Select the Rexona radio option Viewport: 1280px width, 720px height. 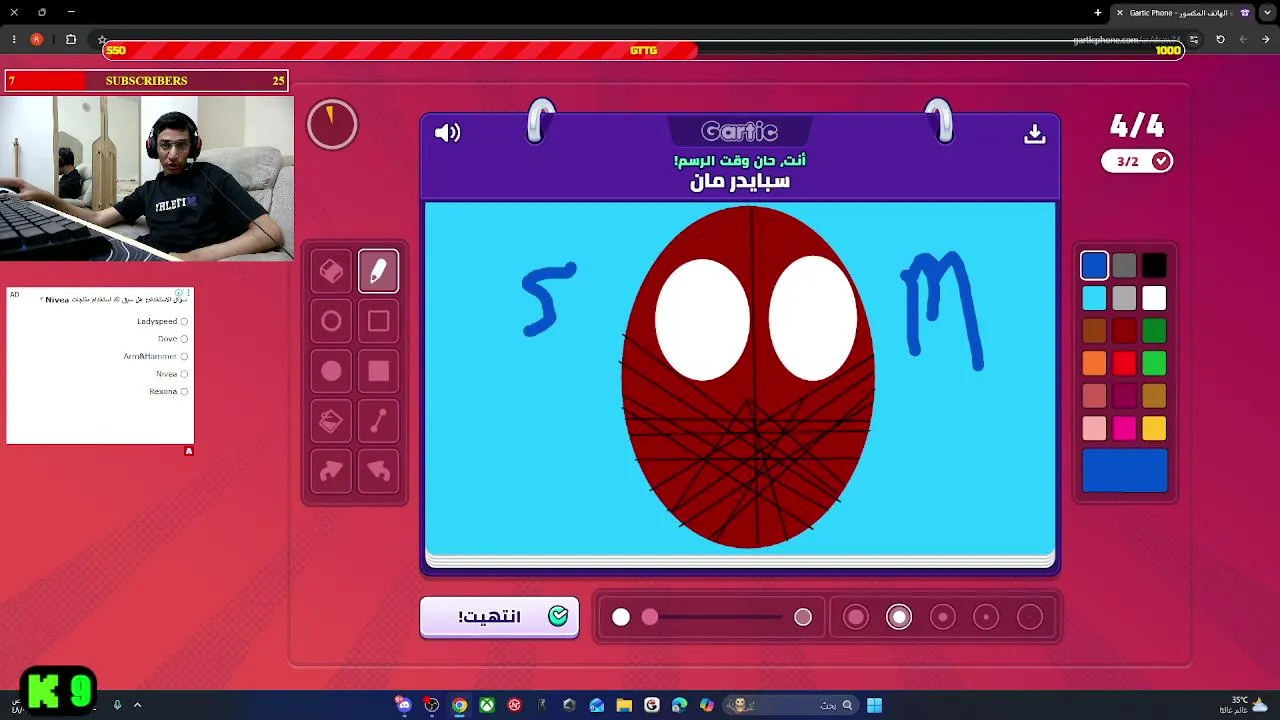184,392
